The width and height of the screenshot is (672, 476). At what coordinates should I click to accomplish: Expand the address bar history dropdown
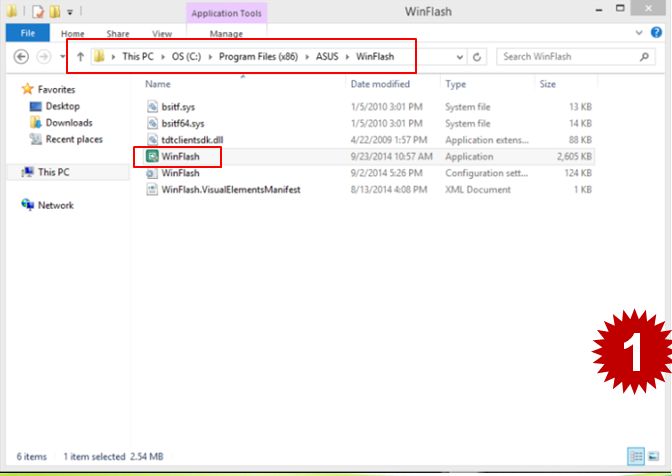tap(459, 57)
